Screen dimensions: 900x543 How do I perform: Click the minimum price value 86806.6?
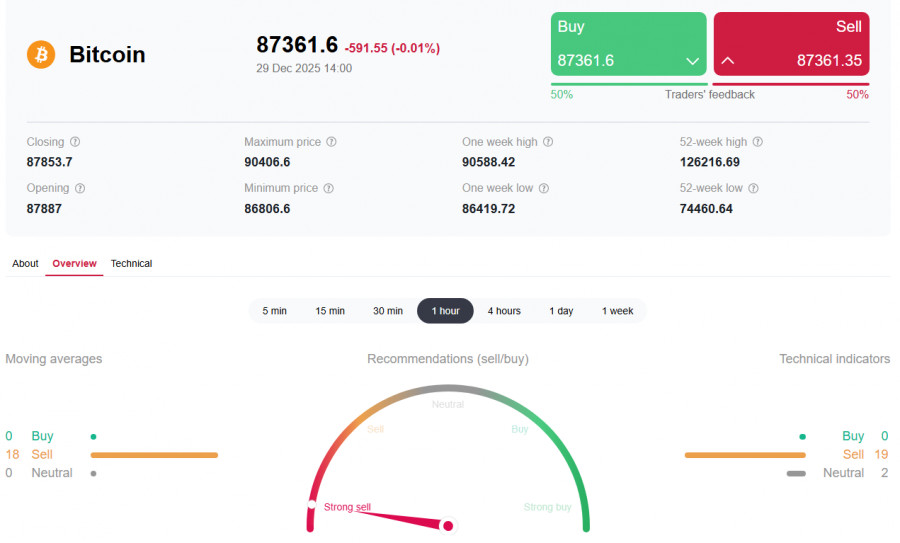pos(267,208)
